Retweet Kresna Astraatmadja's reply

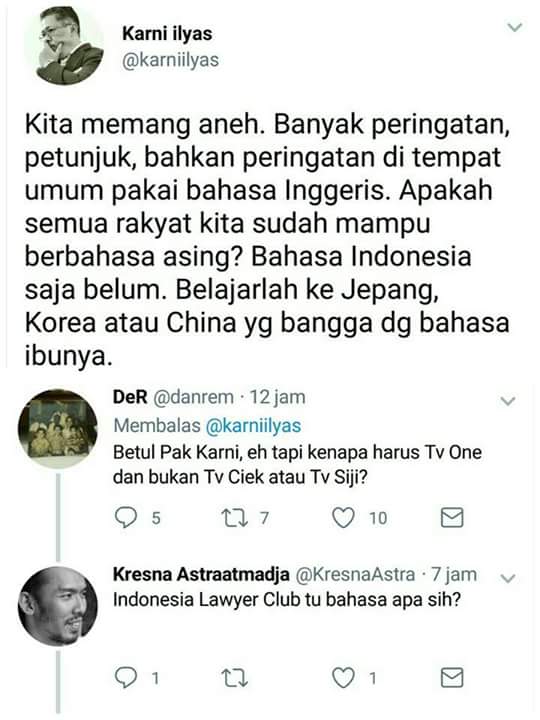click(235, 678)
